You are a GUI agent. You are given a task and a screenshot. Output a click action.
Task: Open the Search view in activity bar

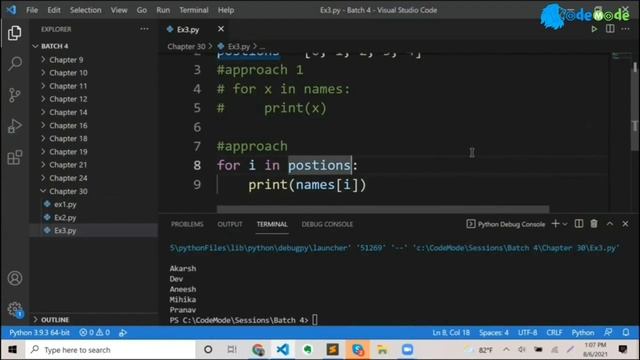point(15,64)
